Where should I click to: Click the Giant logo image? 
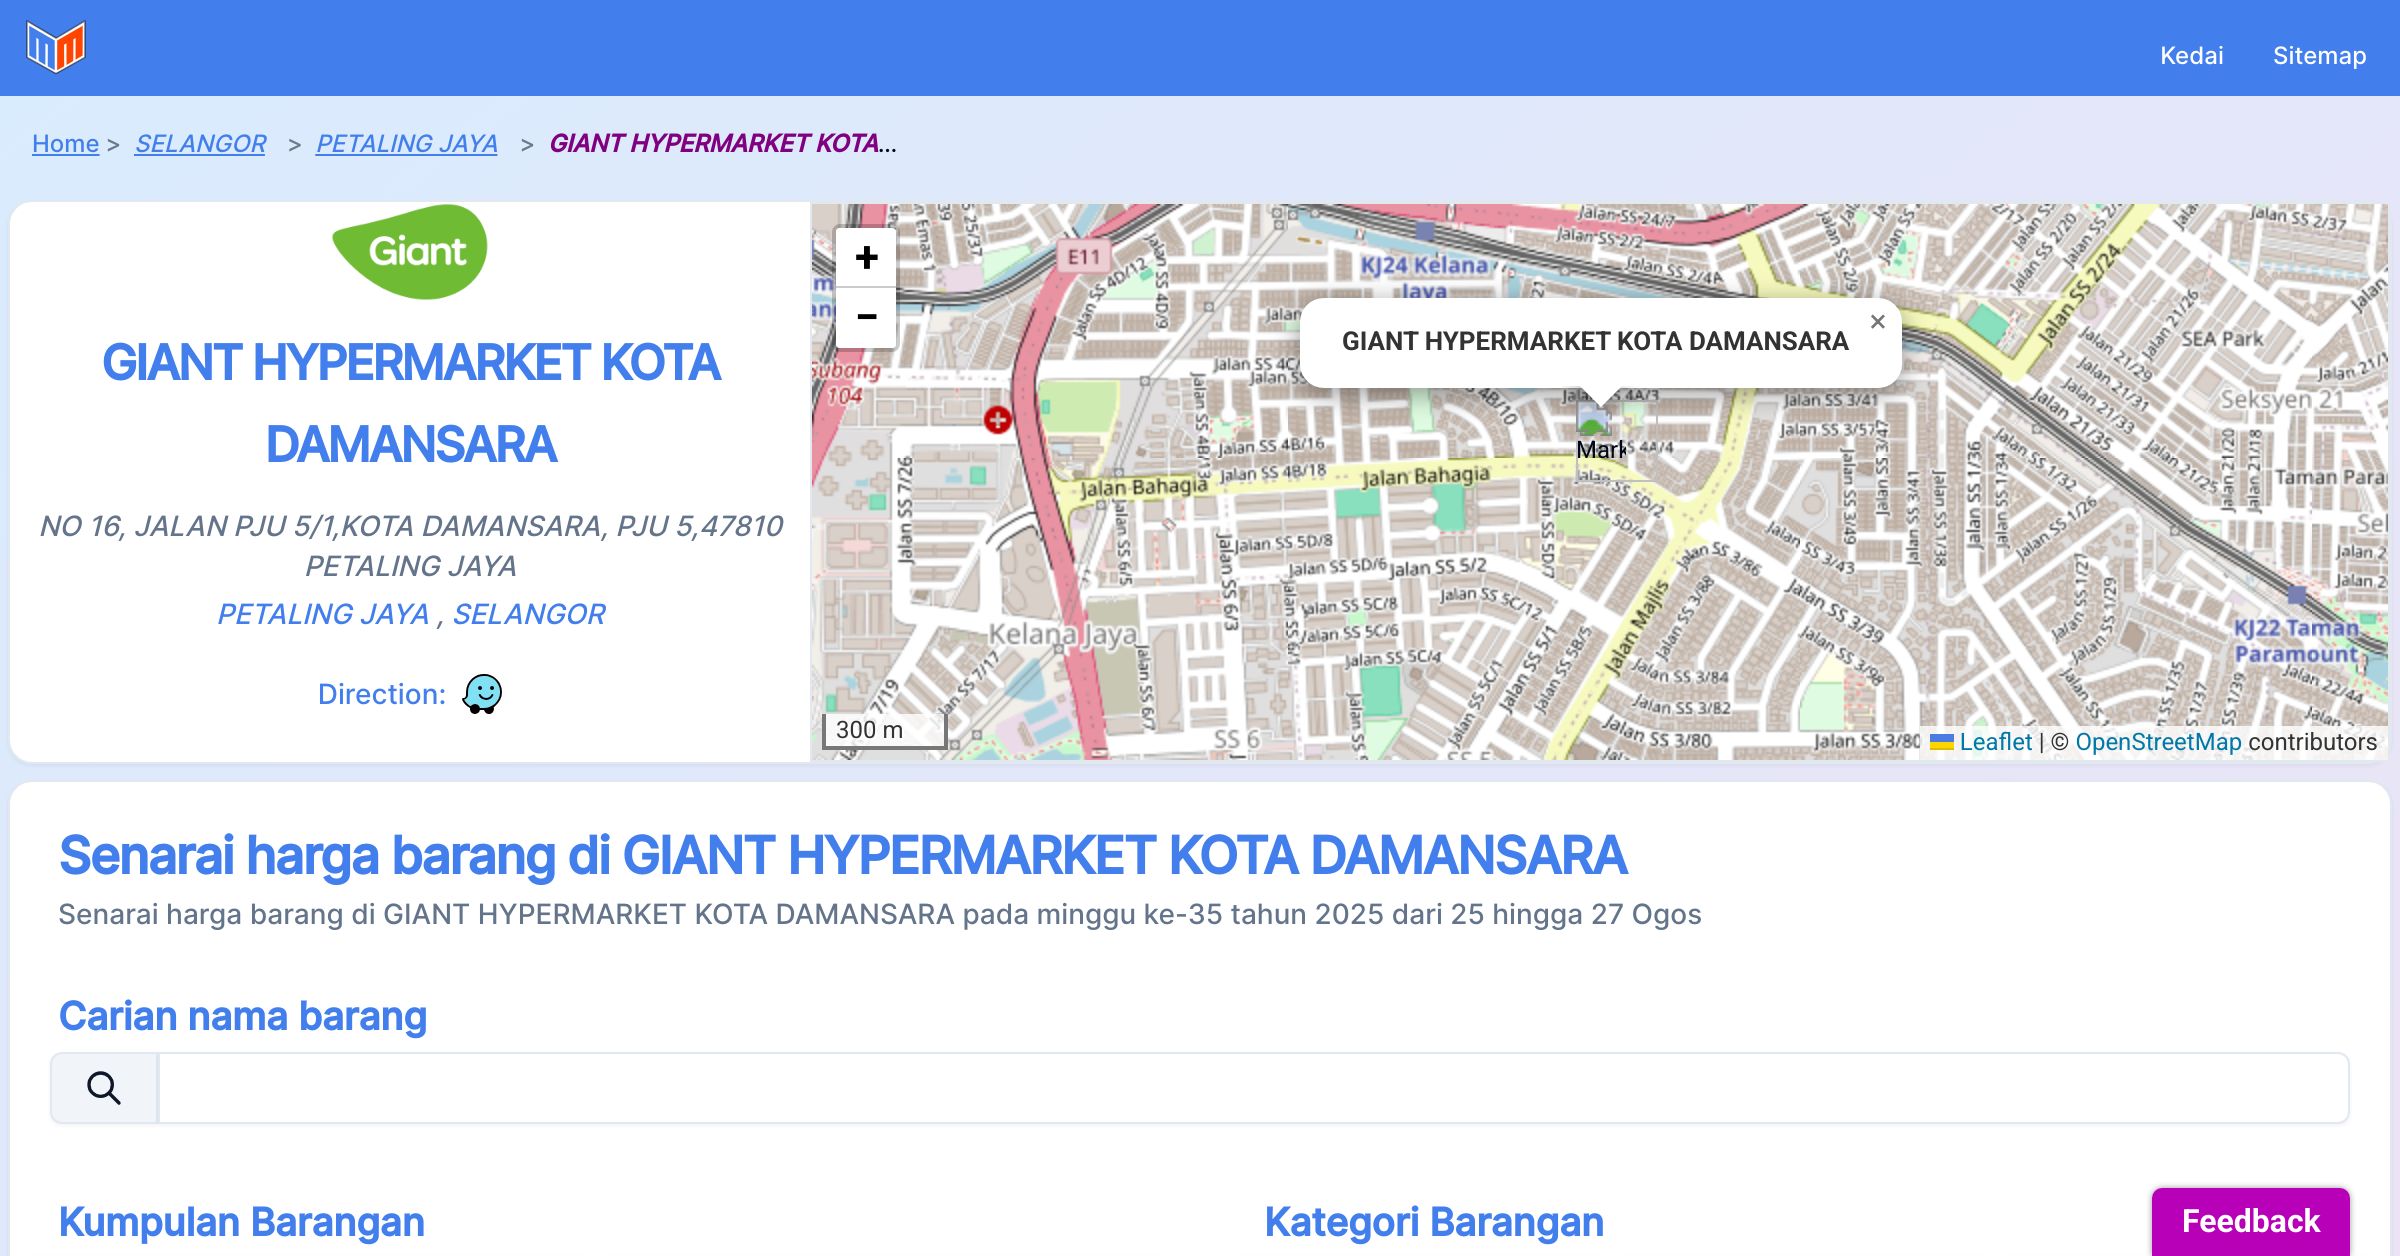410,252
